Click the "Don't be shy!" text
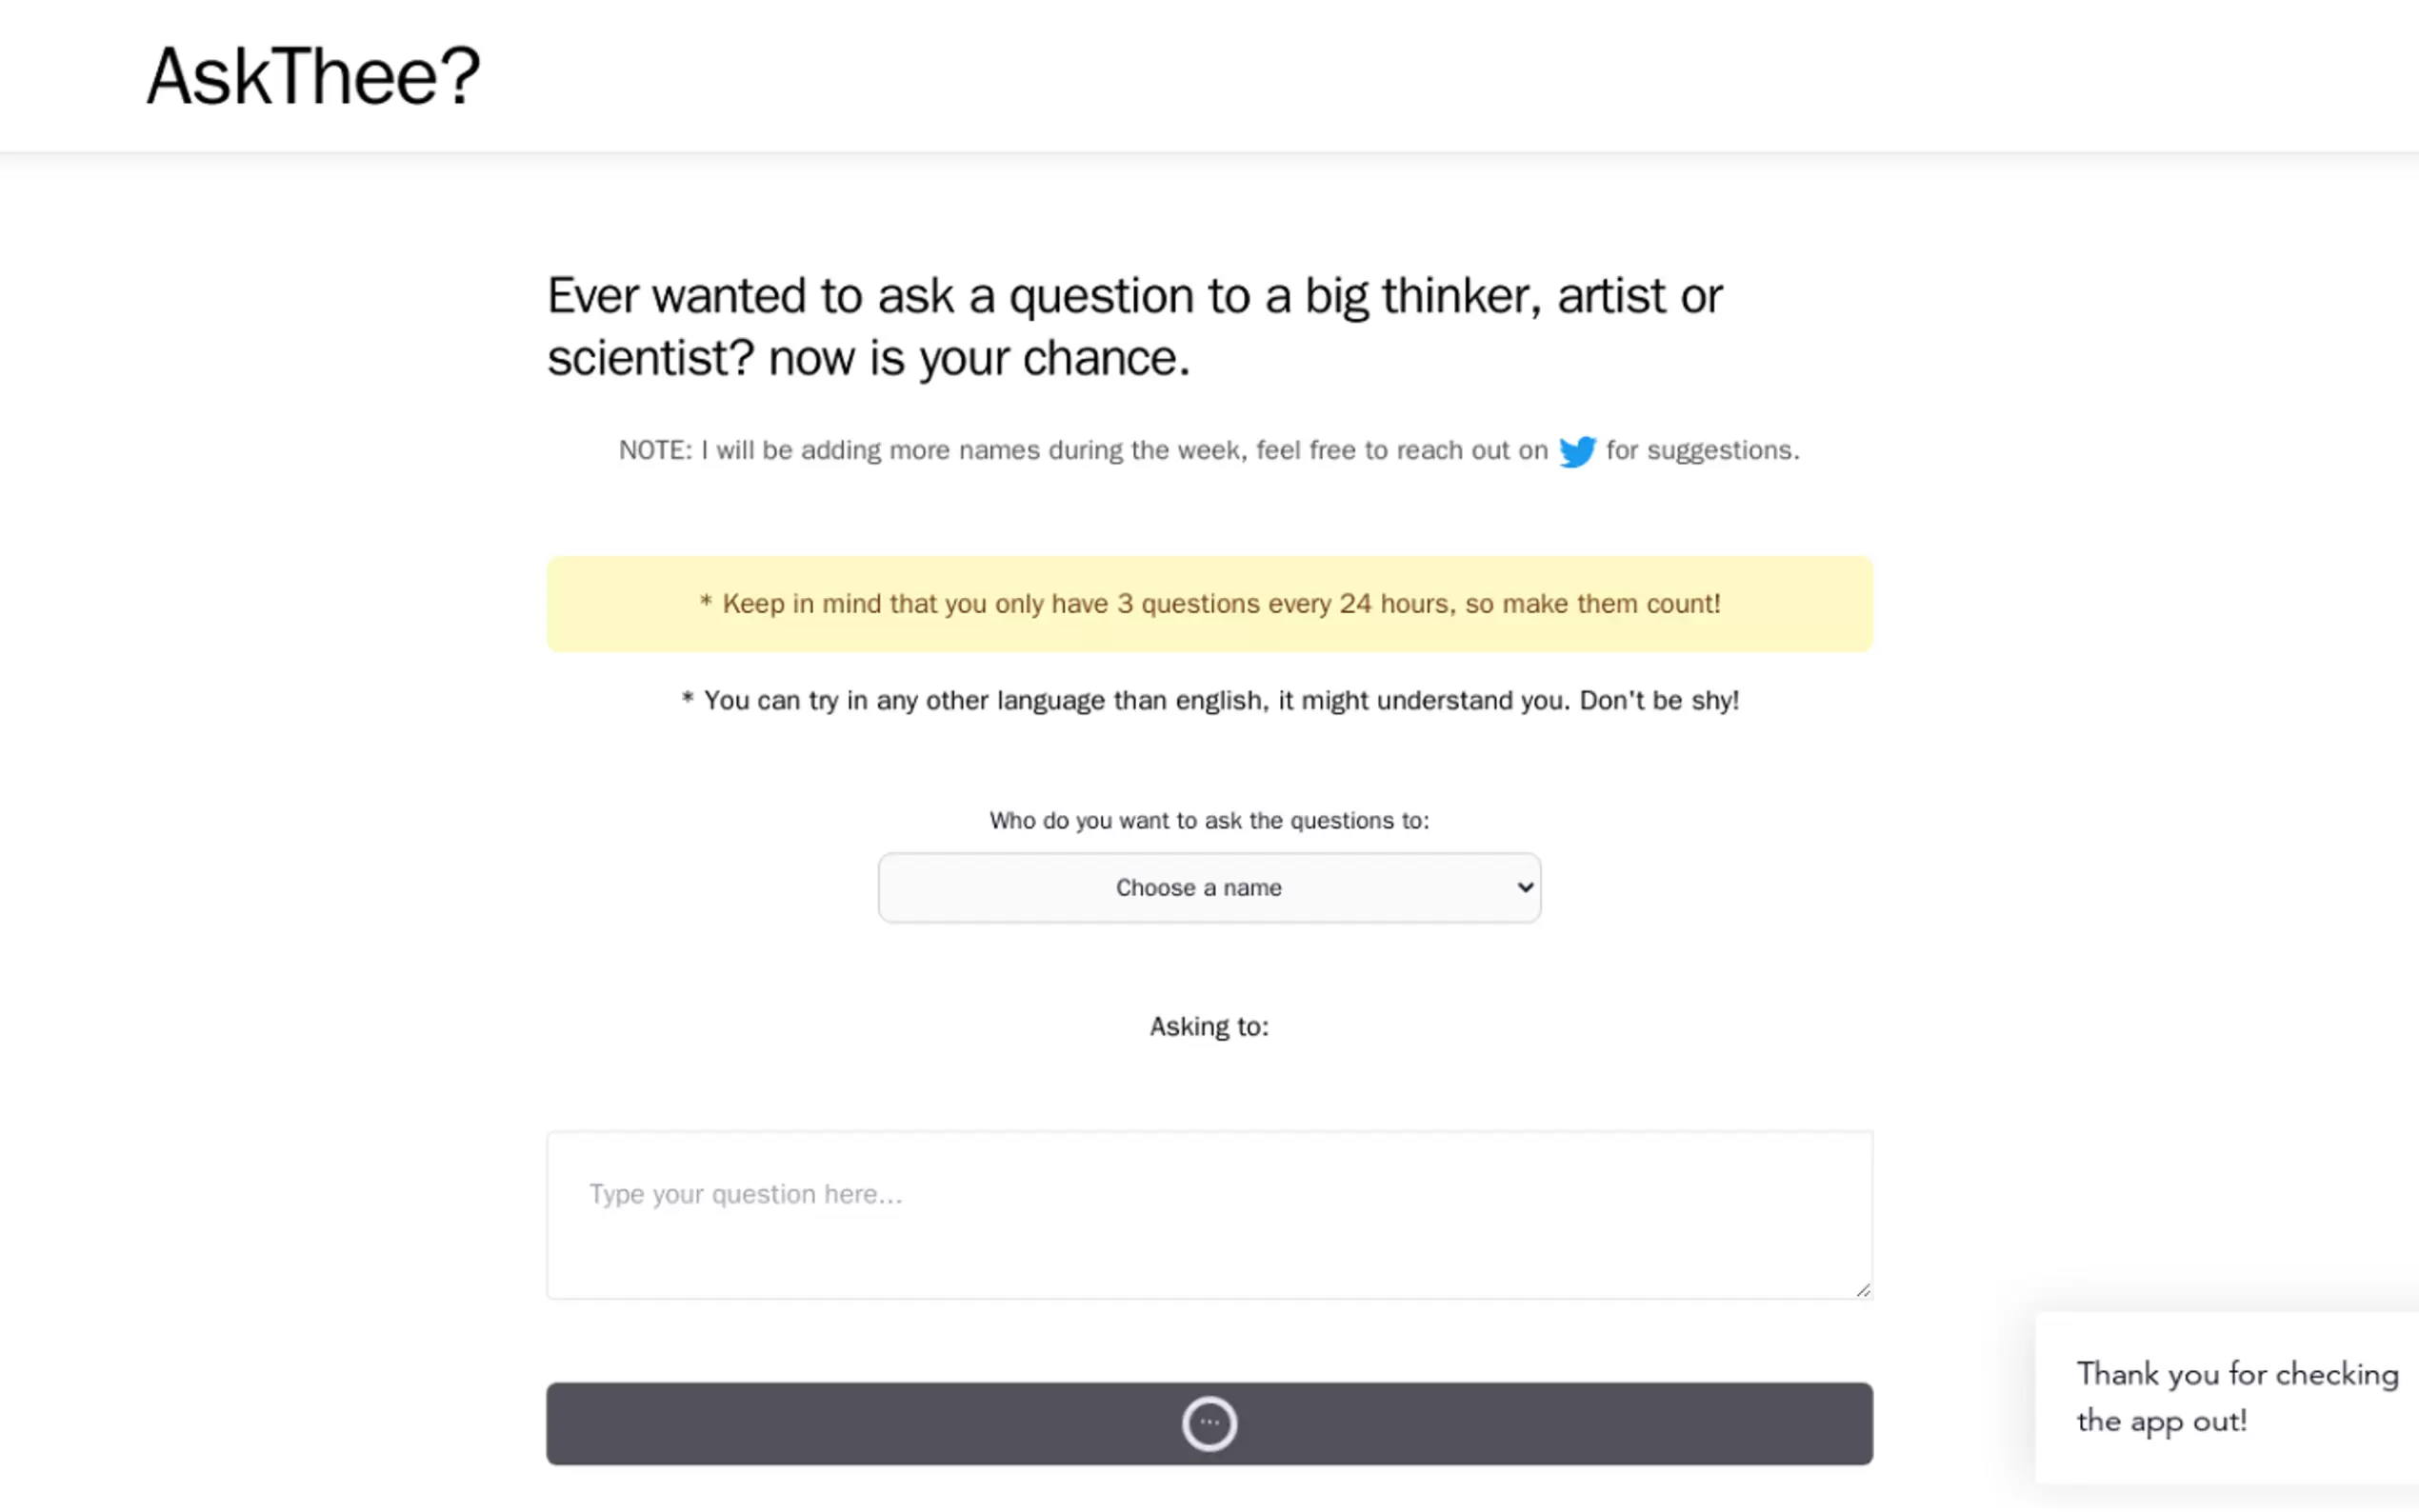The image size is (2419, 1512). tap(1659, 701)
